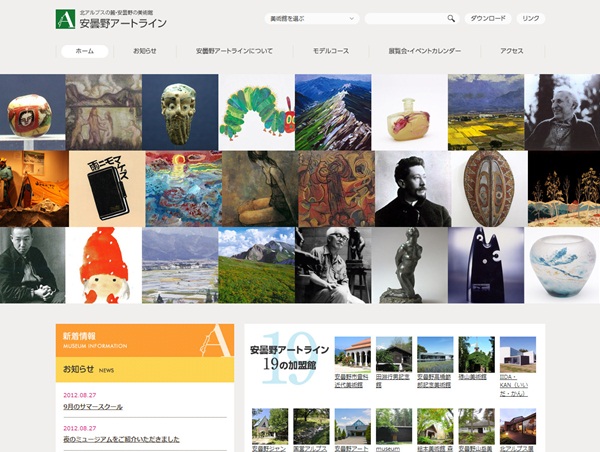The image size is (600, 452).
Task: Click the blue triangular roof museum photo
Action: click(352, 426)
